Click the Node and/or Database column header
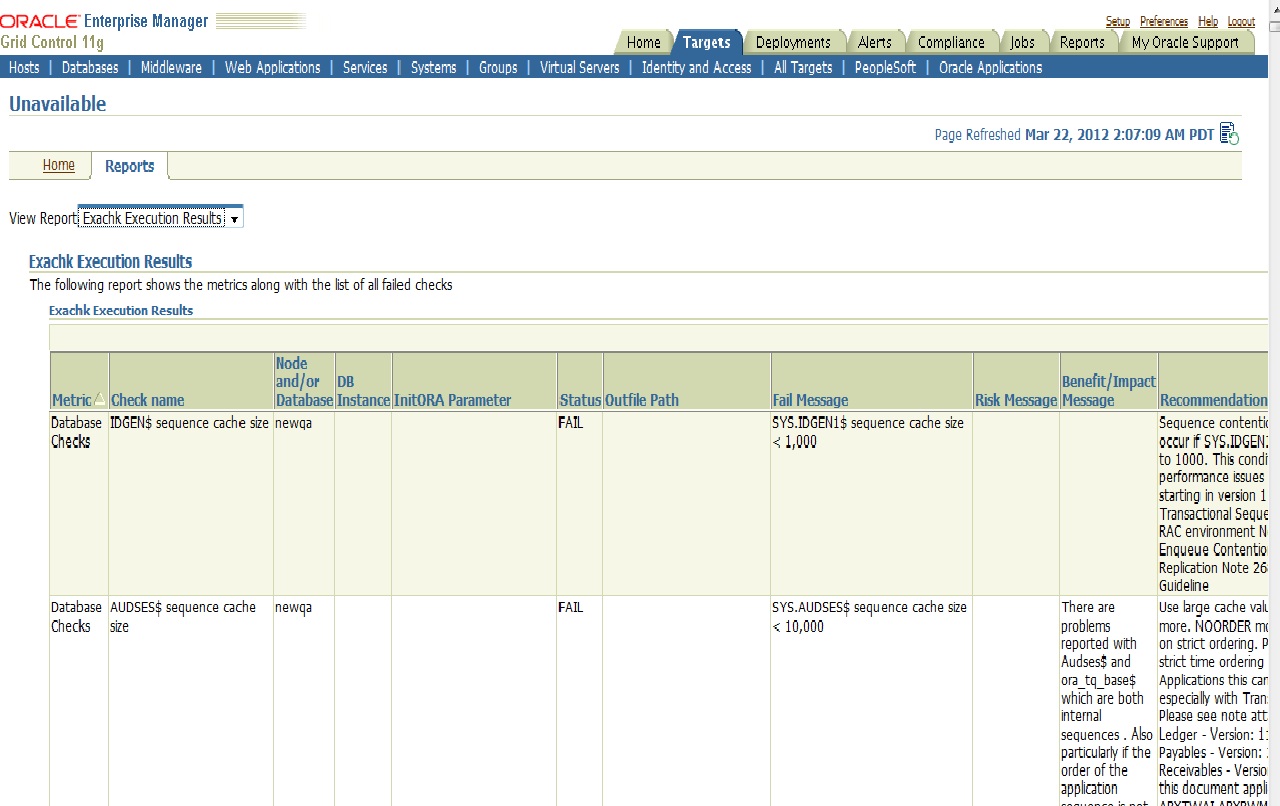1280x806 pixels. [304, 381]
